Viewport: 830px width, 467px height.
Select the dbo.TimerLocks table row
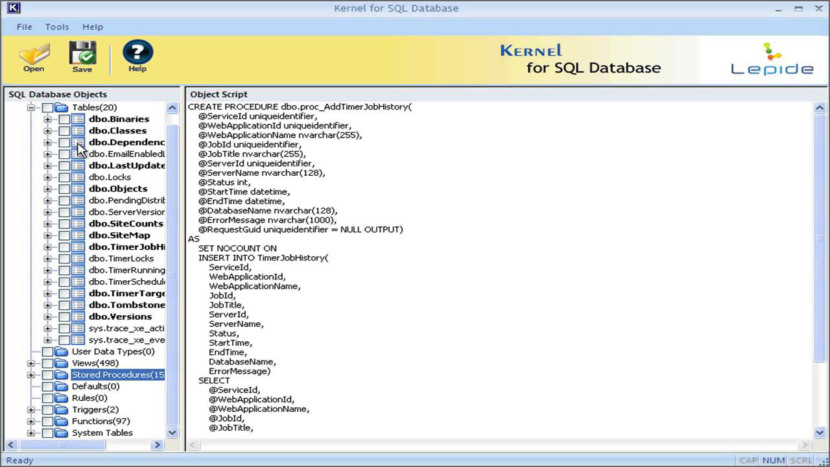coord(121,259)
